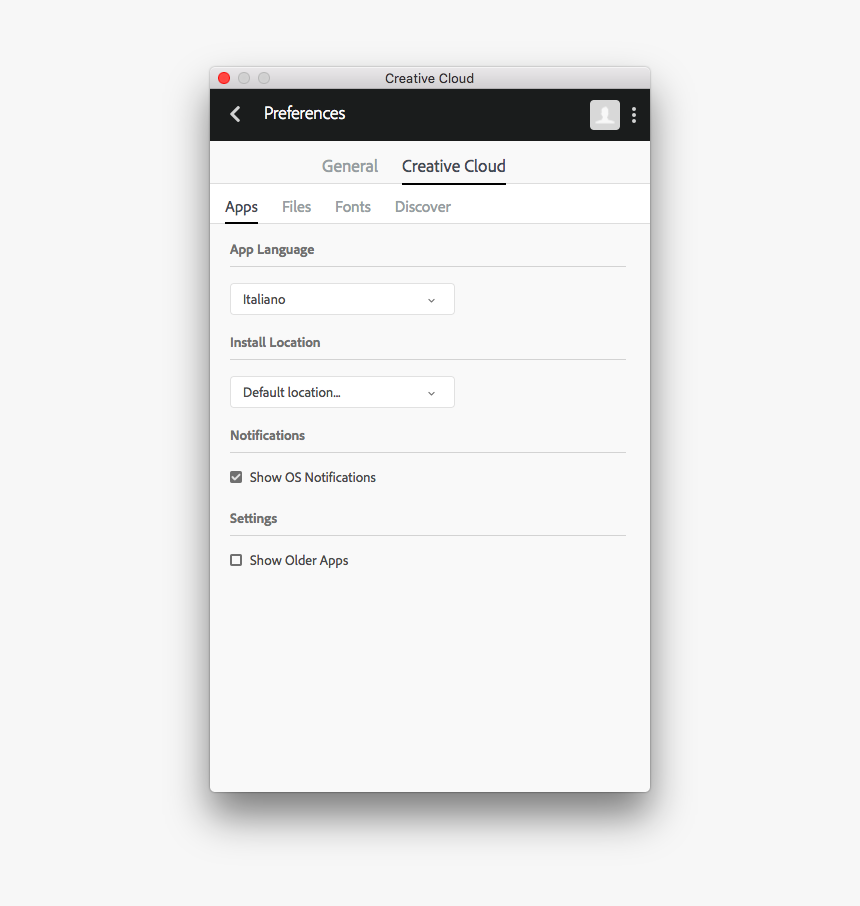The height and width of the screenshot is (906, 860).
Task: Open the Files section
Action: tap(296, 207)
